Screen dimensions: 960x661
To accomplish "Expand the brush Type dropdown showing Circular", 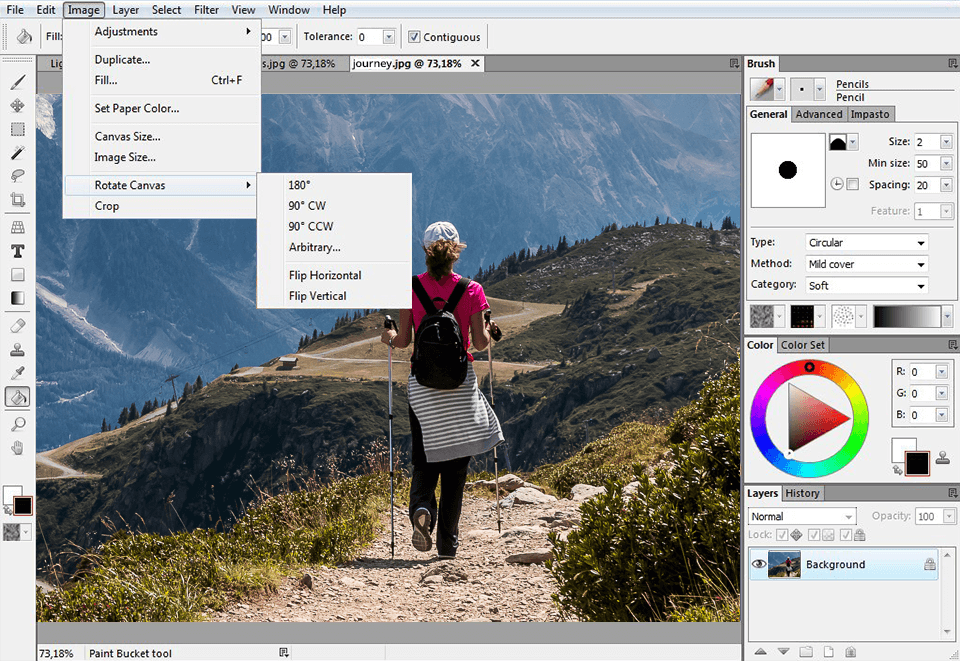I will point(866,242).
